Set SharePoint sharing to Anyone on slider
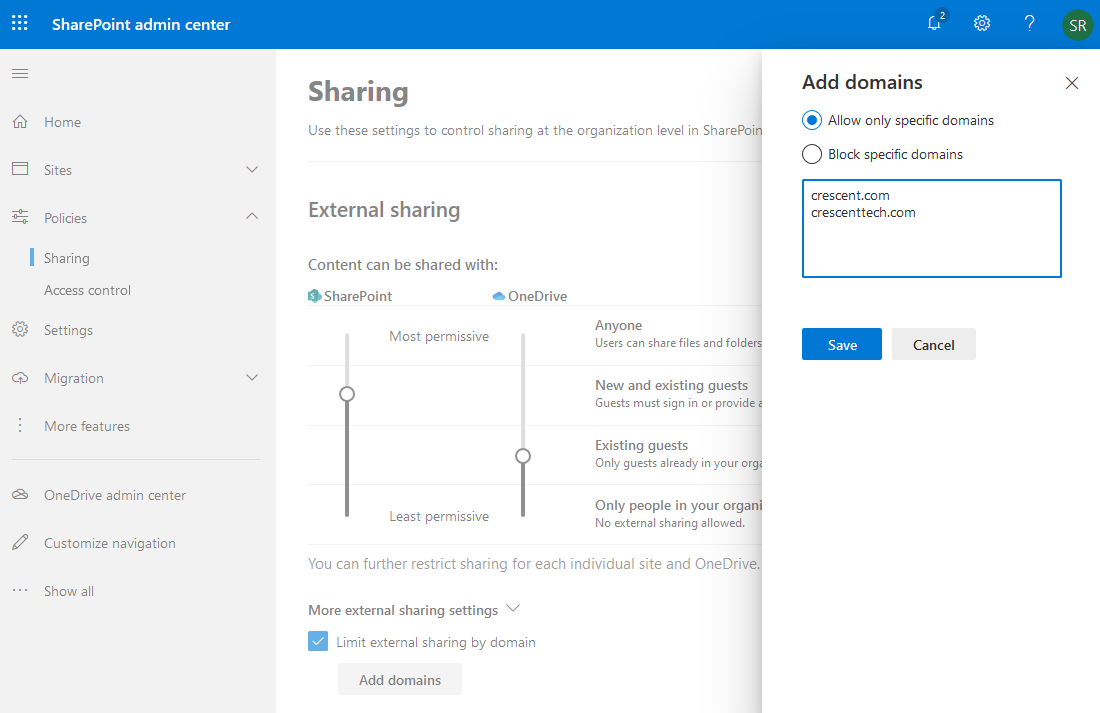The height and width of the screenshot is (713, 1100). pos(347,334)
